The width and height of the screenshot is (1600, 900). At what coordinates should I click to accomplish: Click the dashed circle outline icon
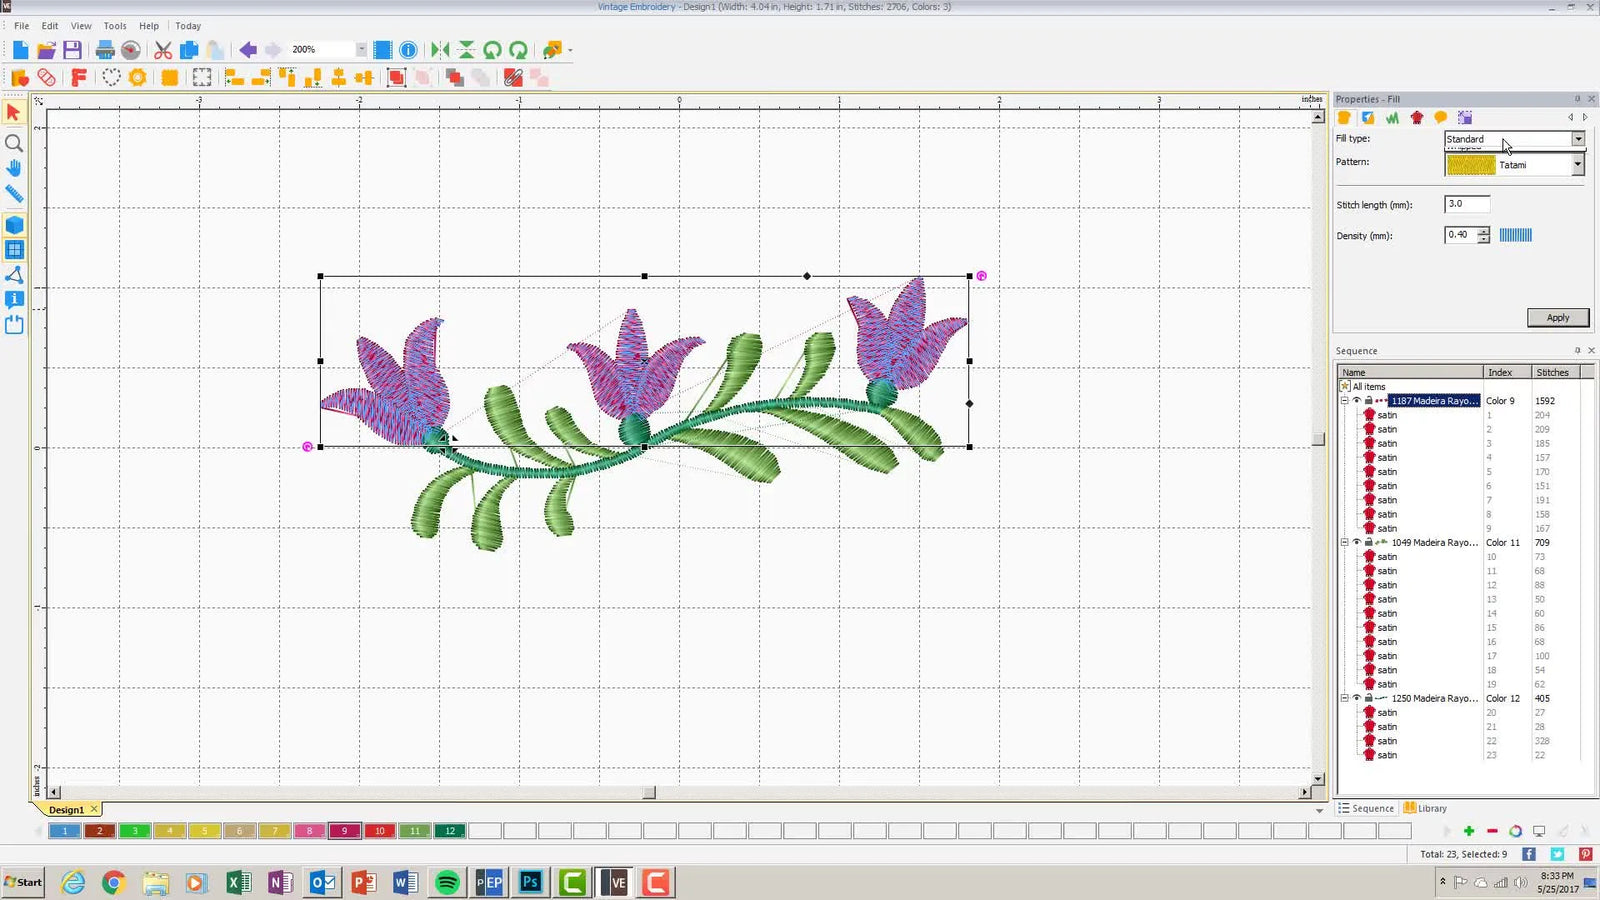pyautogui.click(x=111, y=78)
